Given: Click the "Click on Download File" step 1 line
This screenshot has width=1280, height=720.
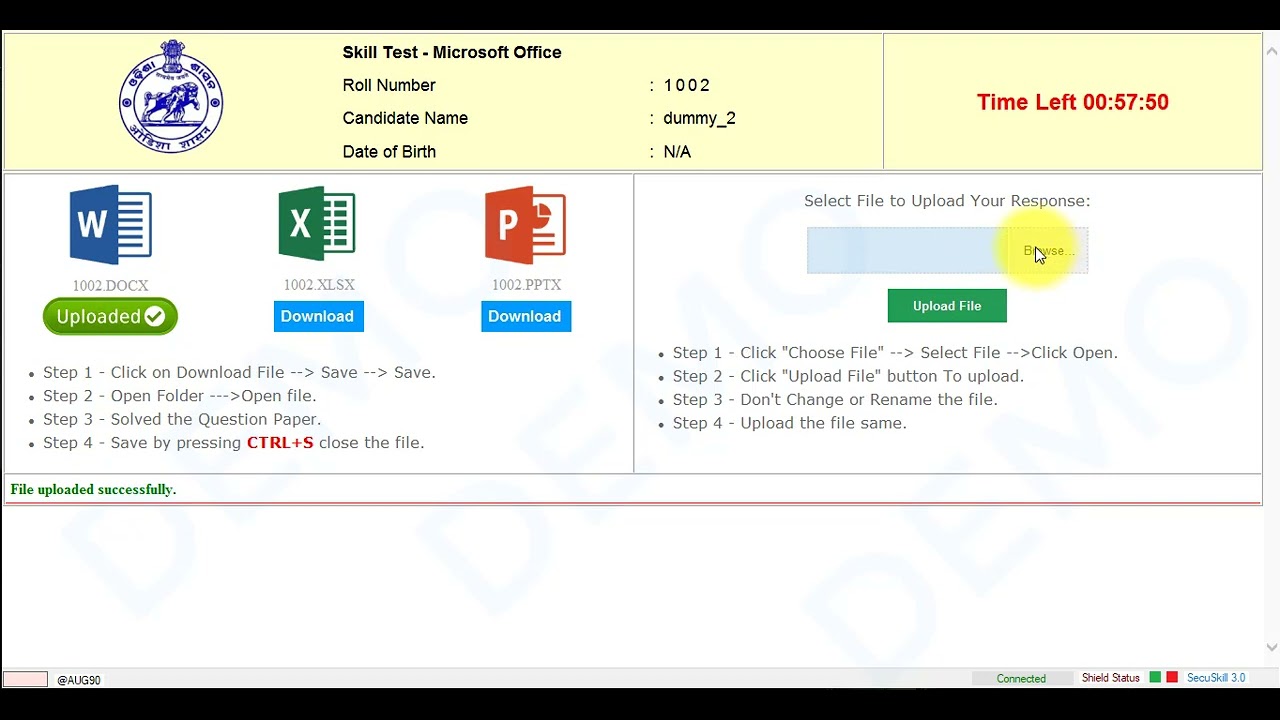Looking at the screenshot, I should [239, 373].
